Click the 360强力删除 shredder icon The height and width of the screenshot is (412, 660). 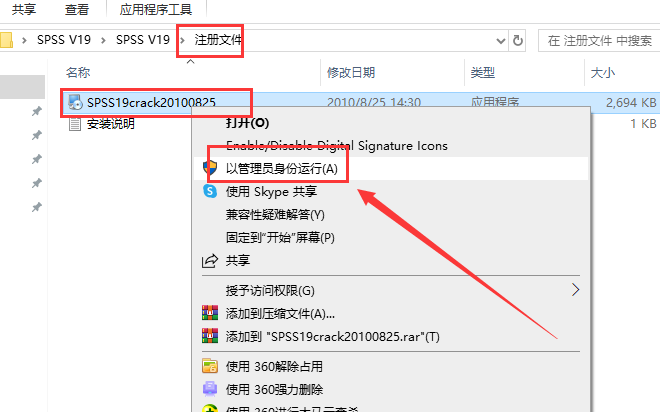(x=210, y=389)
